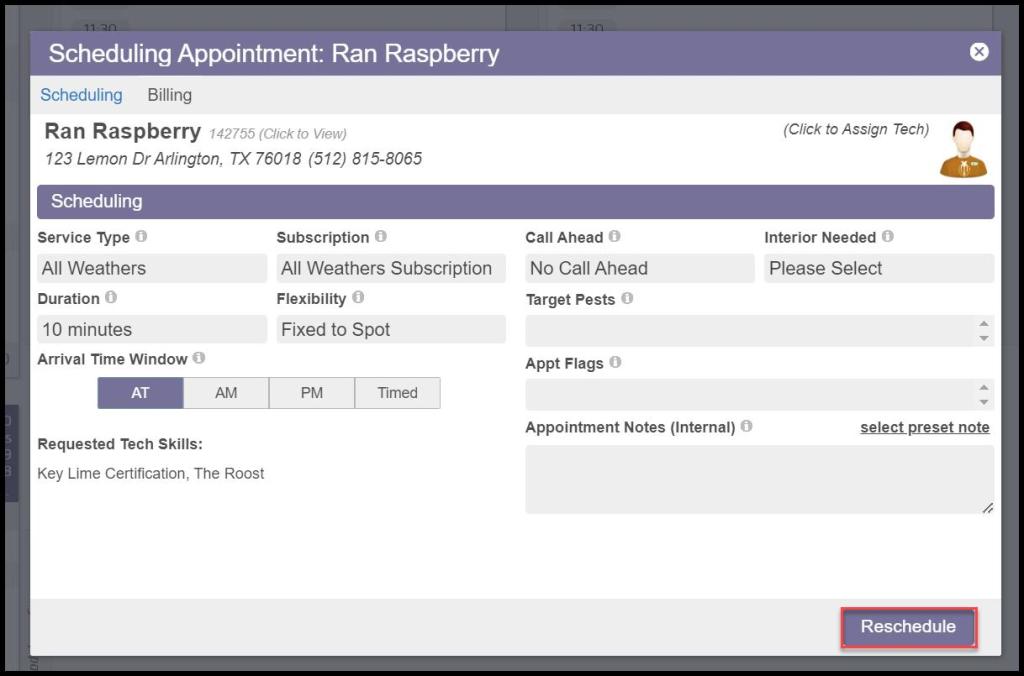
Task: Click the Subscription info icon
Action: pos(380,237)
